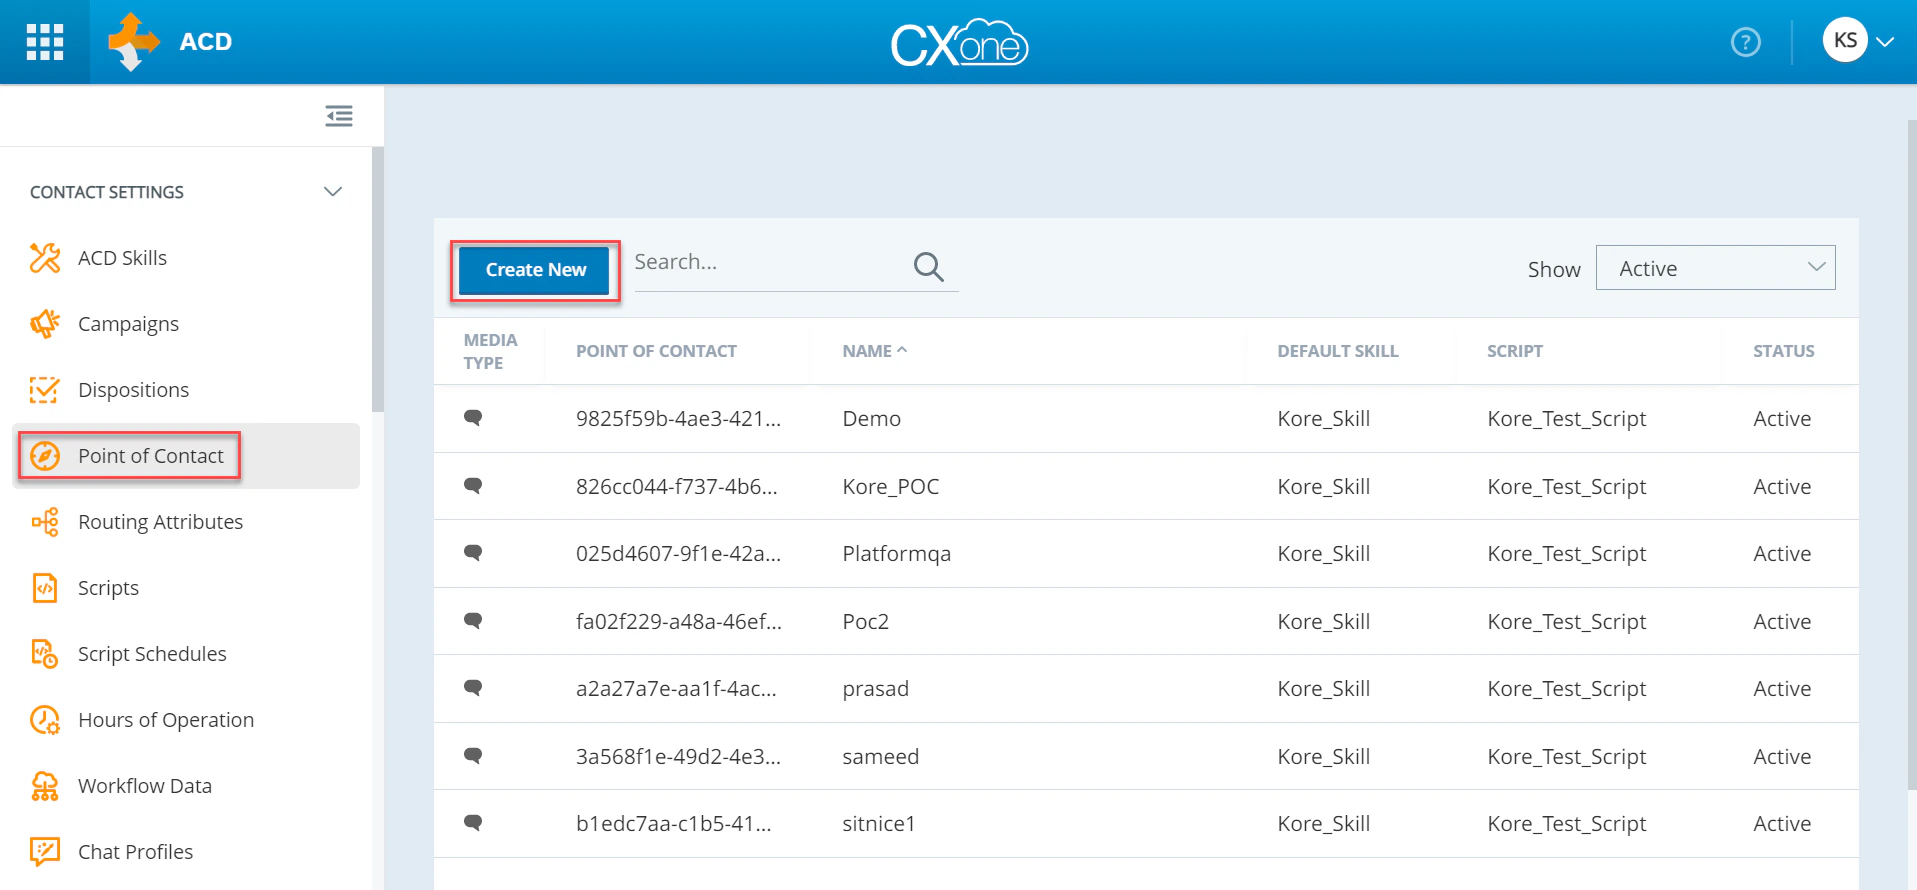Click chat media icon in Platformqa row
1917x890 pixels.
[474, 553]
